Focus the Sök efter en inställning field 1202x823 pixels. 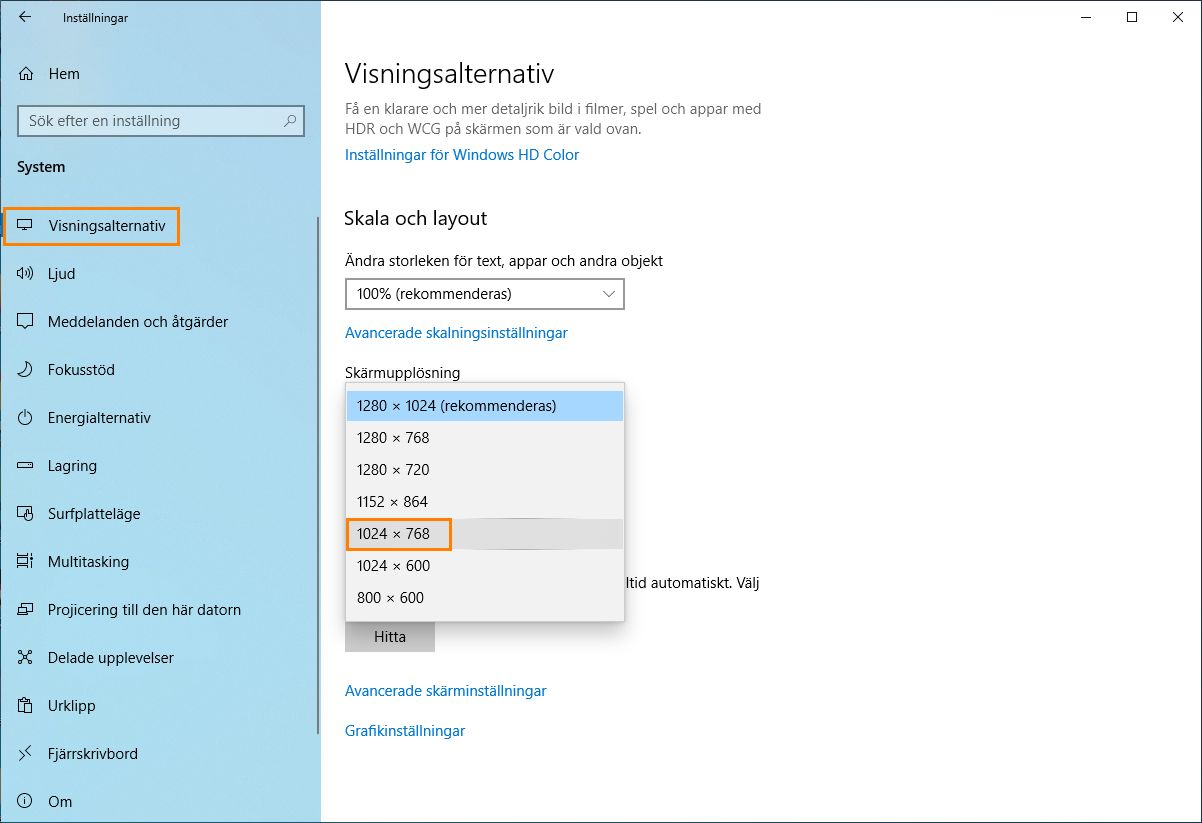coord(150,121)
